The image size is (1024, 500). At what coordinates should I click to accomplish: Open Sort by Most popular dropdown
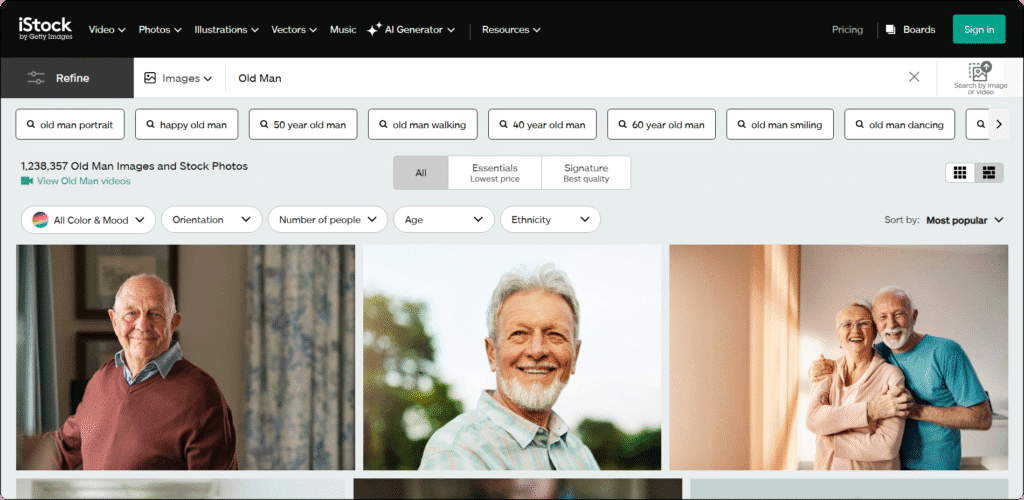pyautogui.click(x=964, y=220)
